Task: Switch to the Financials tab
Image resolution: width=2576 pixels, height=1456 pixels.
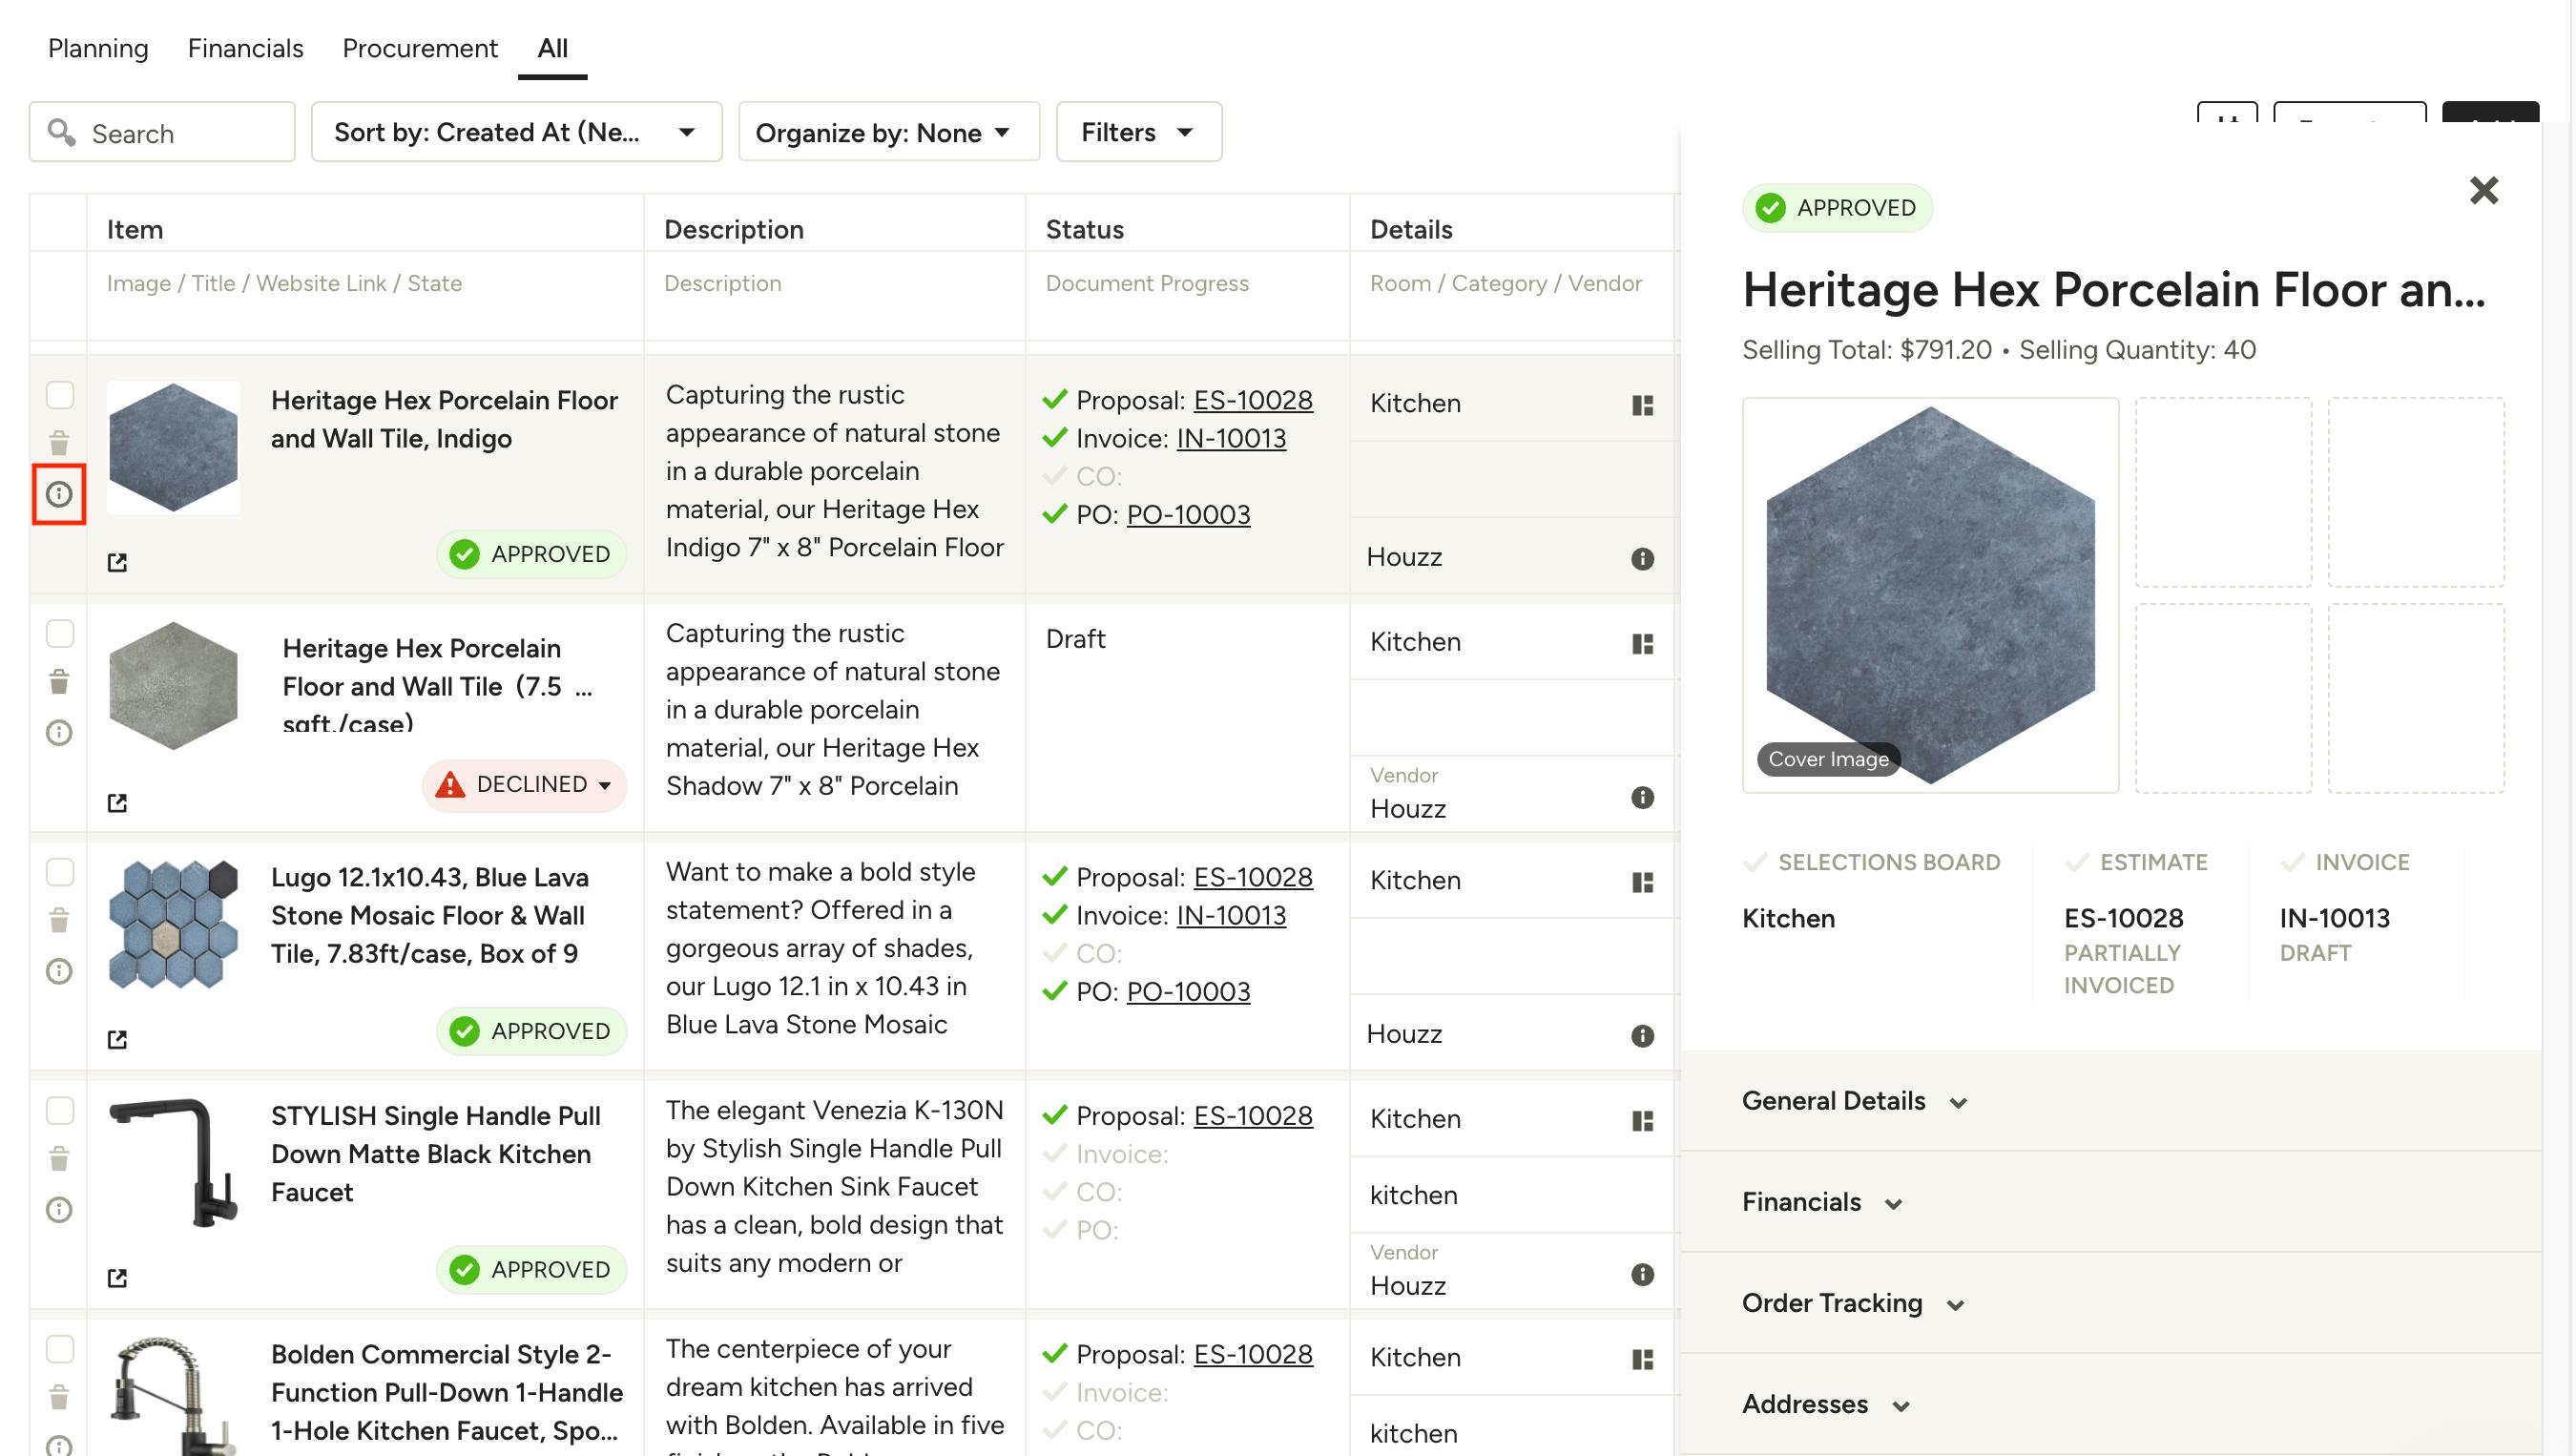Action: point(245,48)
